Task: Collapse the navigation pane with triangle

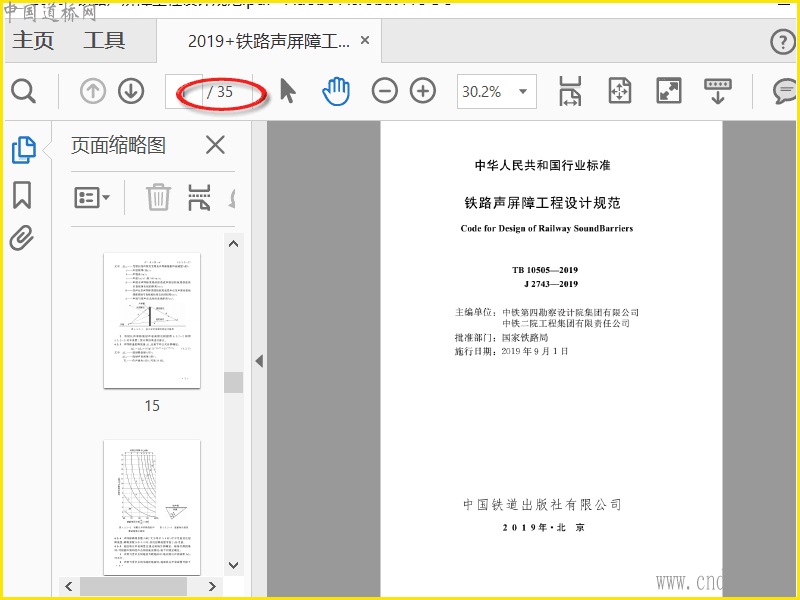Action: pyautogui.click(x=259, y=361)
